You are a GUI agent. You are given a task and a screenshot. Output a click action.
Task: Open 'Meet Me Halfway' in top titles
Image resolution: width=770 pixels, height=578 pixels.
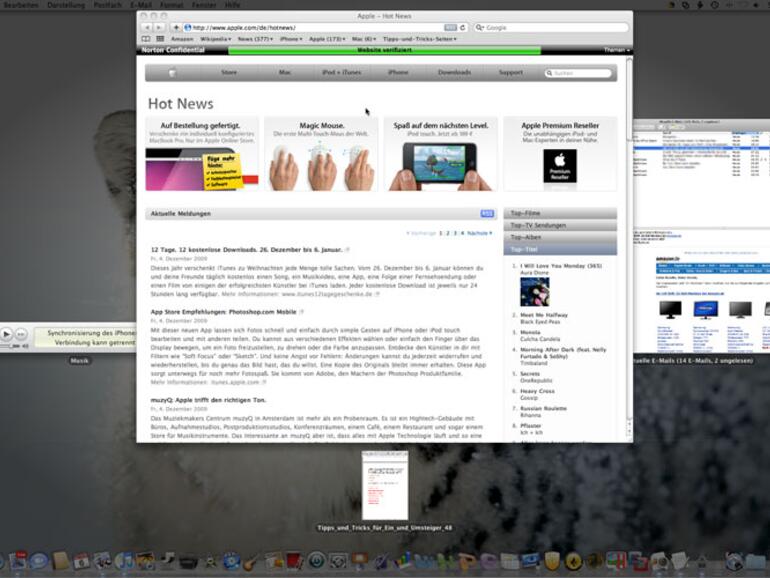(x=544, y=315)
